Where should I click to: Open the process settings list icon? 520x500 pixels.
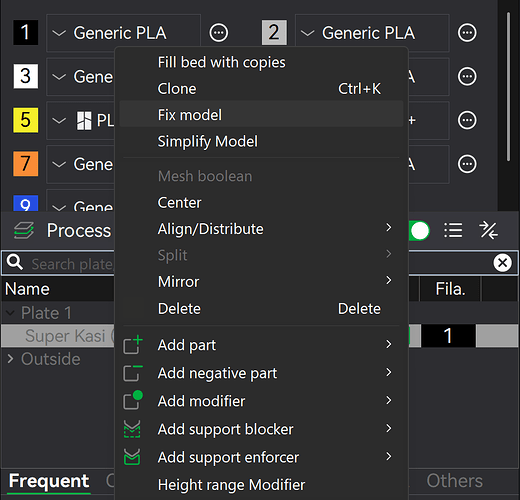(453, 230)
